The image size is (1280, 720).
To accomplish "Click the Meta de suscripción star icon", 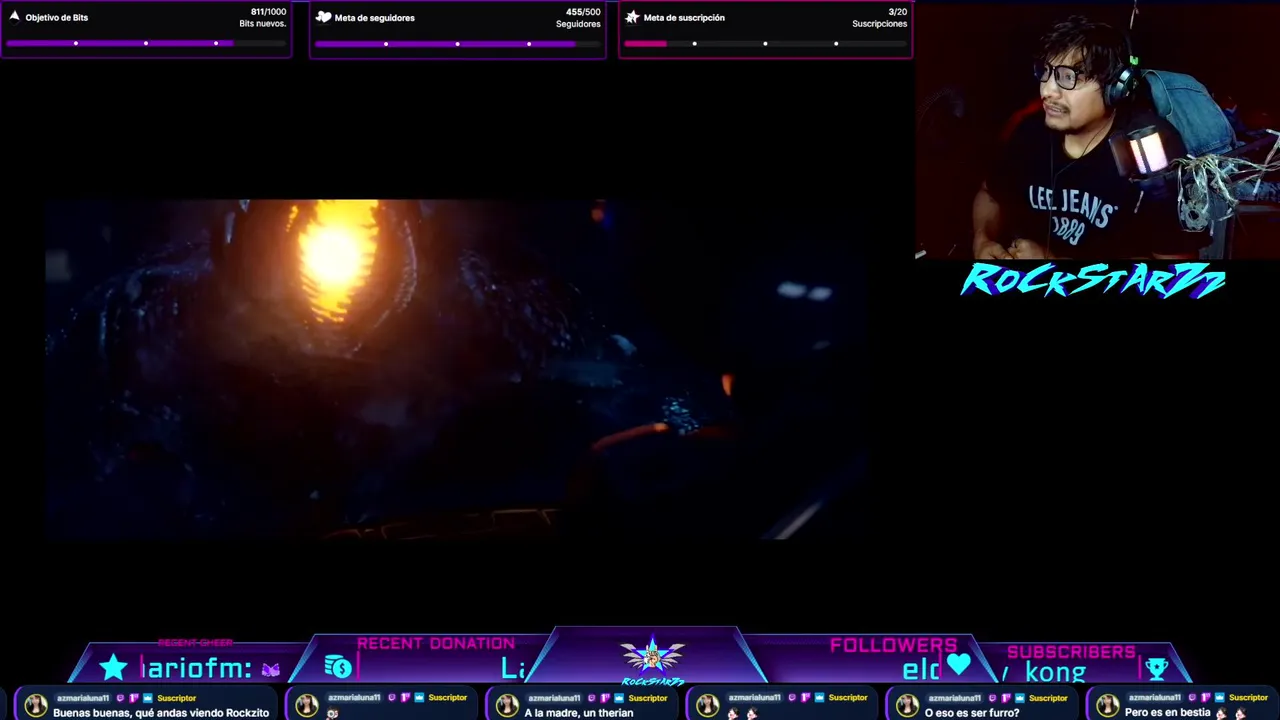I will coord(632,17).
